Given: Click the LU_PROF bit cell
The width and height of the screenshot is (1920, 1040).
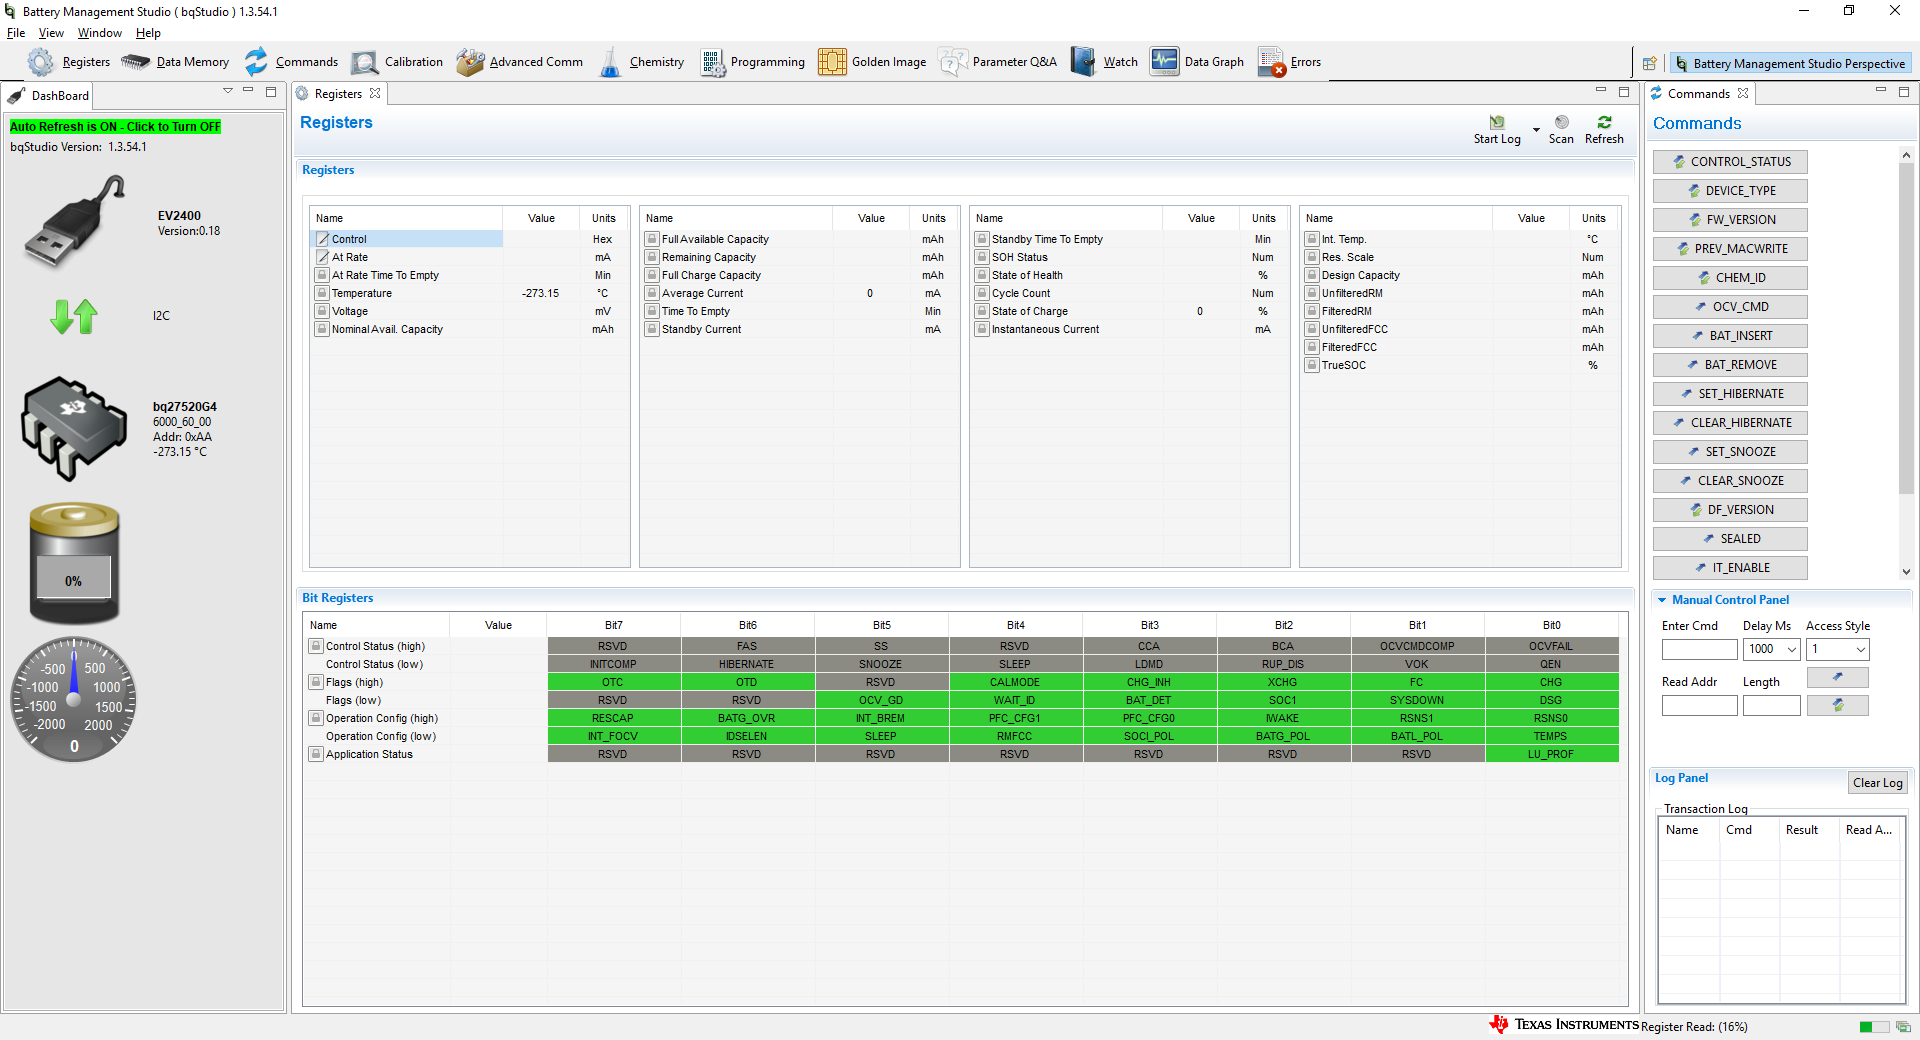Looking at the screenshot, I should (1551, 754).
